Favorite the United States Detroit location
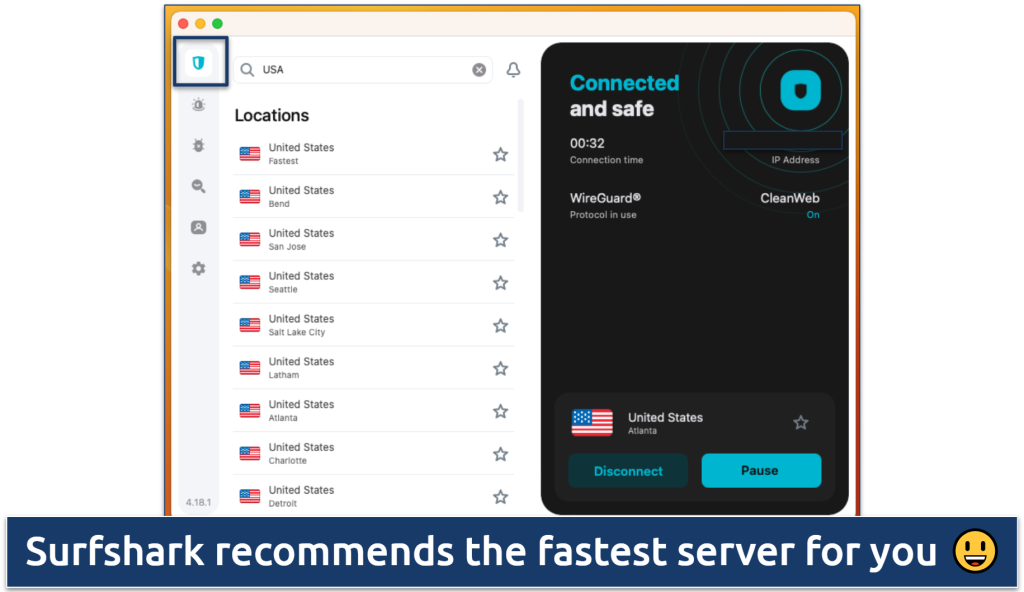 point(500,497)
